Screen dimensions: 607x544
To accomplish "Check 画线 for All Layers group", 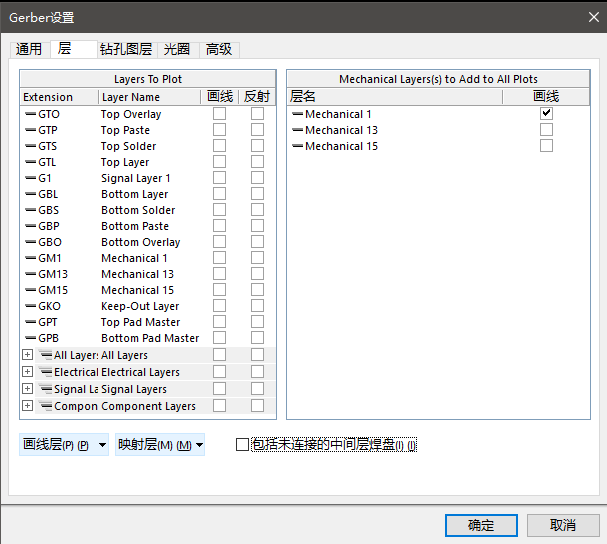I will 219,355.
